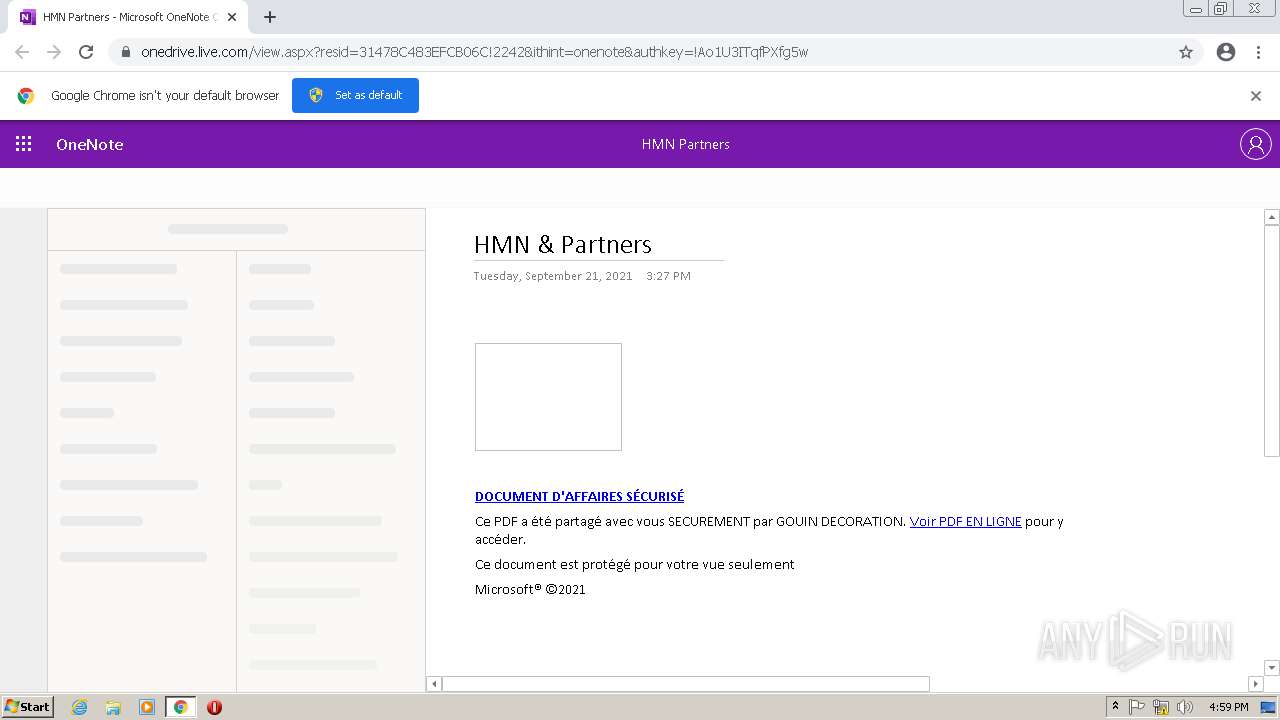1280x720 pixels.
Task: Click the vertical scrollbar thumb
Action: click(x=1272, y=341)
